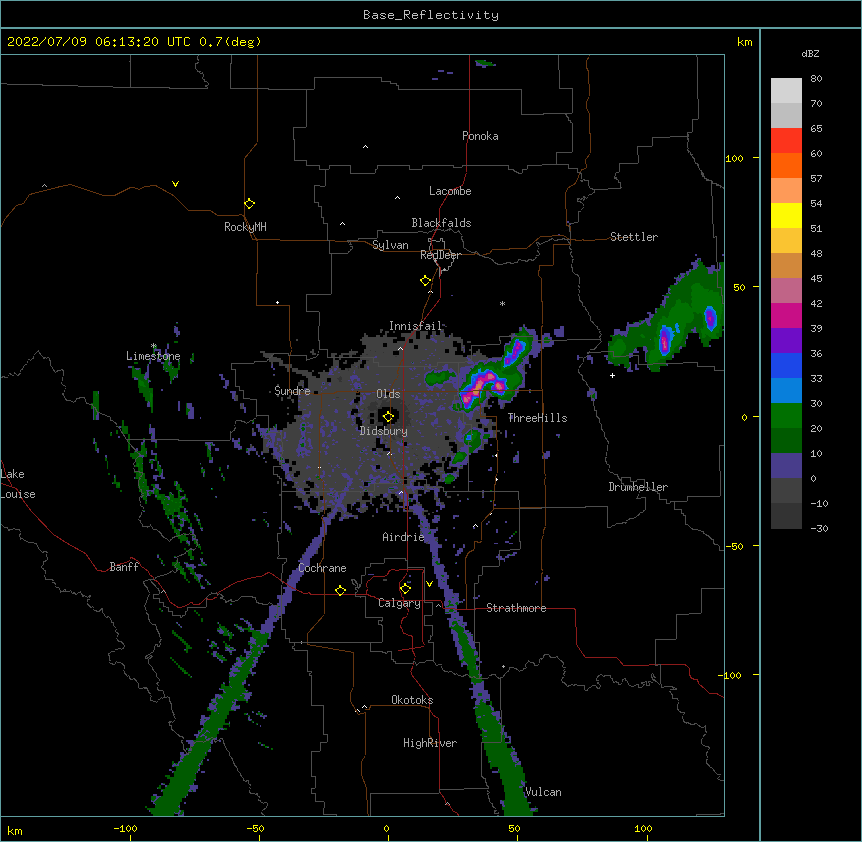Select the yellow diamond marker south of RedDeer
Image resolution: width=862 pixels, height=842 pixels.
point(425,281)
